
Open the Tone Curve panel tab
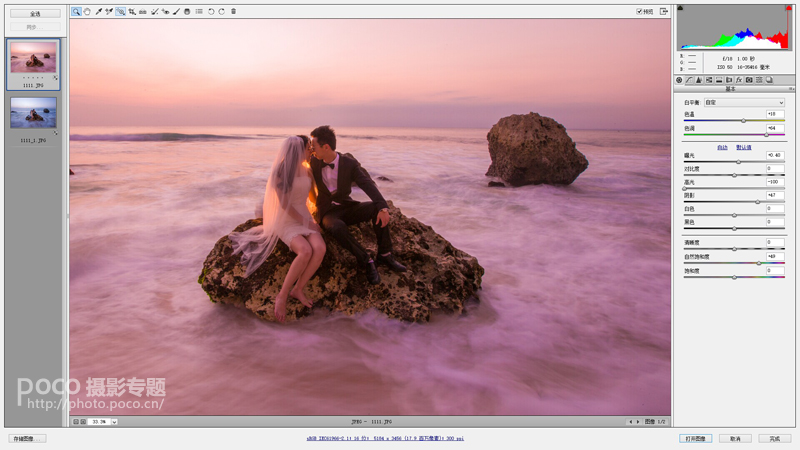(x=689, y=80)
